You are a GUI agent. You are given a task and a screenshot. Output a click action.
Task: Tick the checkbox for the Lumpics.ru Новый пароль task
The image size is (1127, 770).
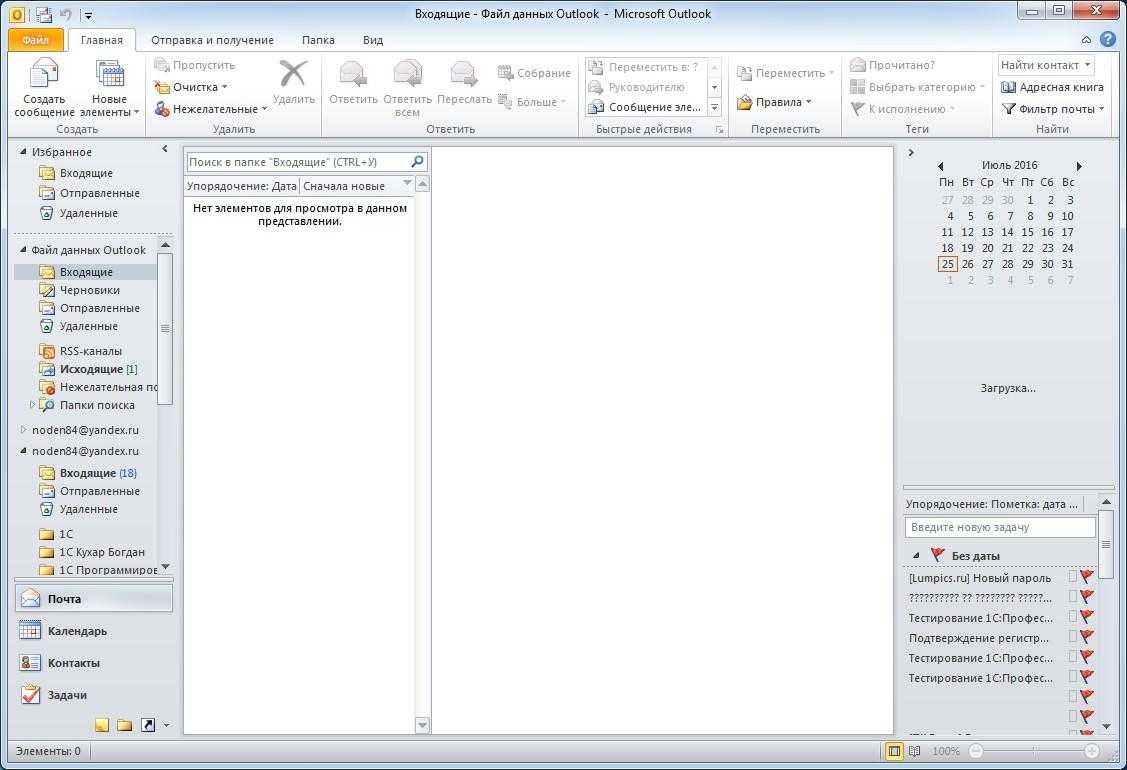click(x=1073, y=577)
